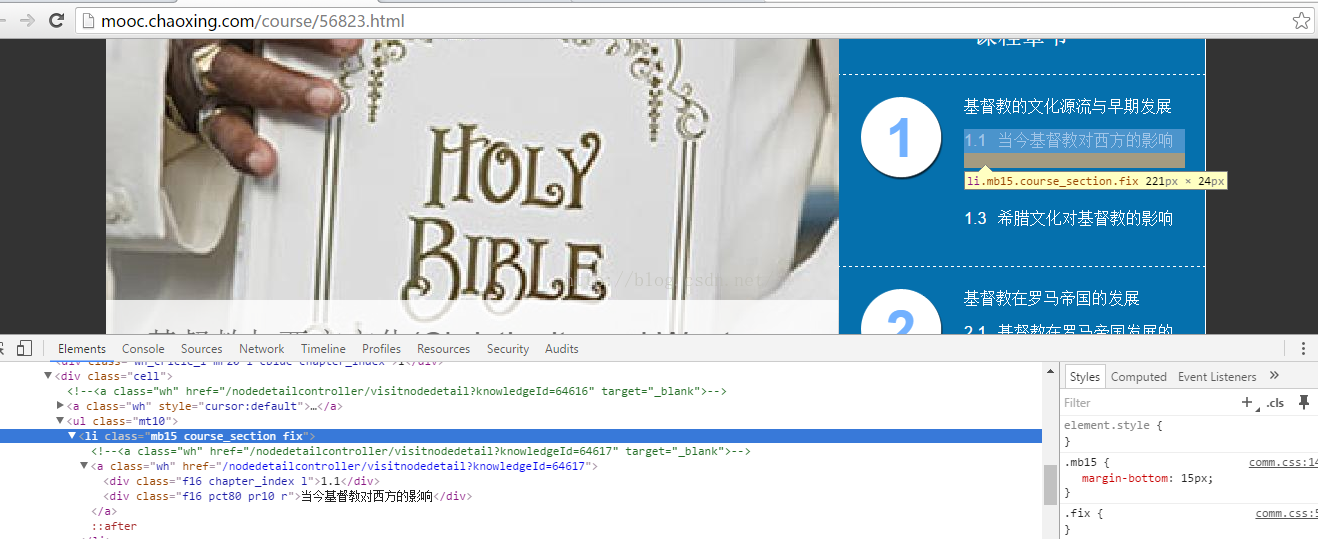Open section 1.1 当今基督教对西方的影响
Viewport: 1318px width, 539px height.
click(1068, 140)
